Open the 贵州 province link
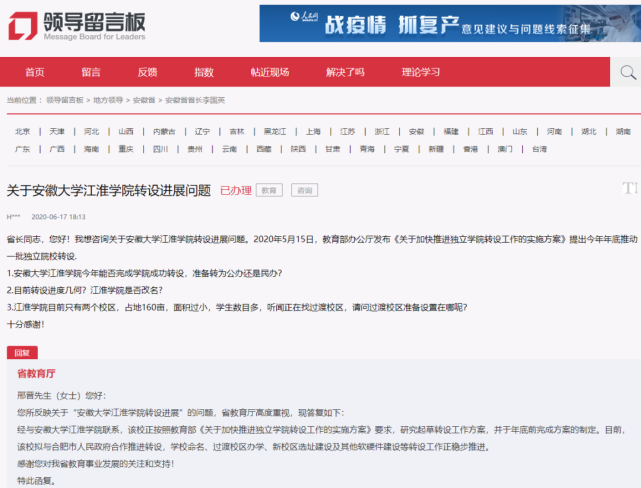This screenshot has width=641, height=488. pos(195,149)
